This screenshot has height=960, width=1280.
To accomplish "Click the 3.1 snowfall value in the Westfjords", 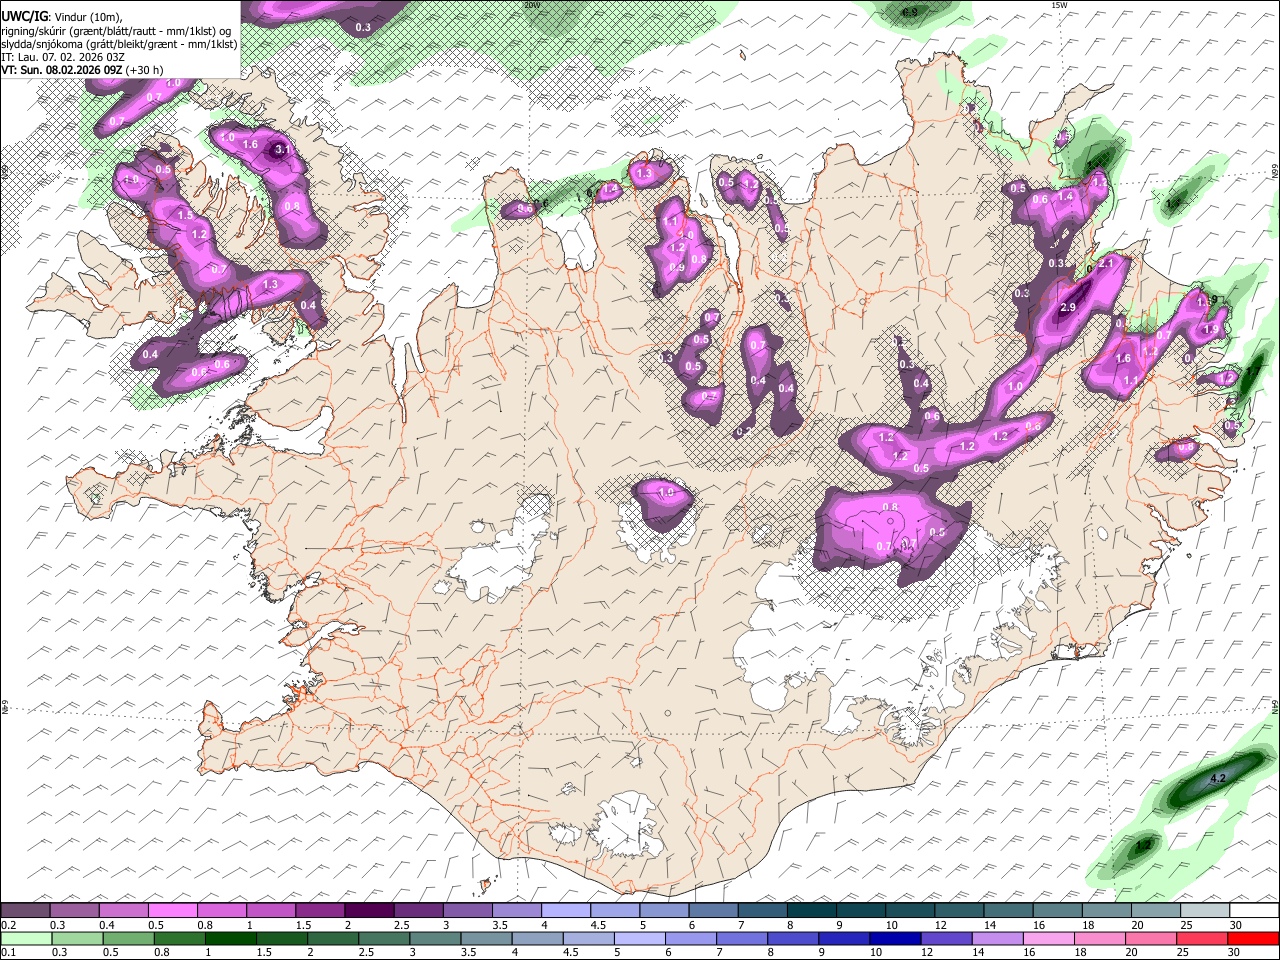I will click(283, 150).
